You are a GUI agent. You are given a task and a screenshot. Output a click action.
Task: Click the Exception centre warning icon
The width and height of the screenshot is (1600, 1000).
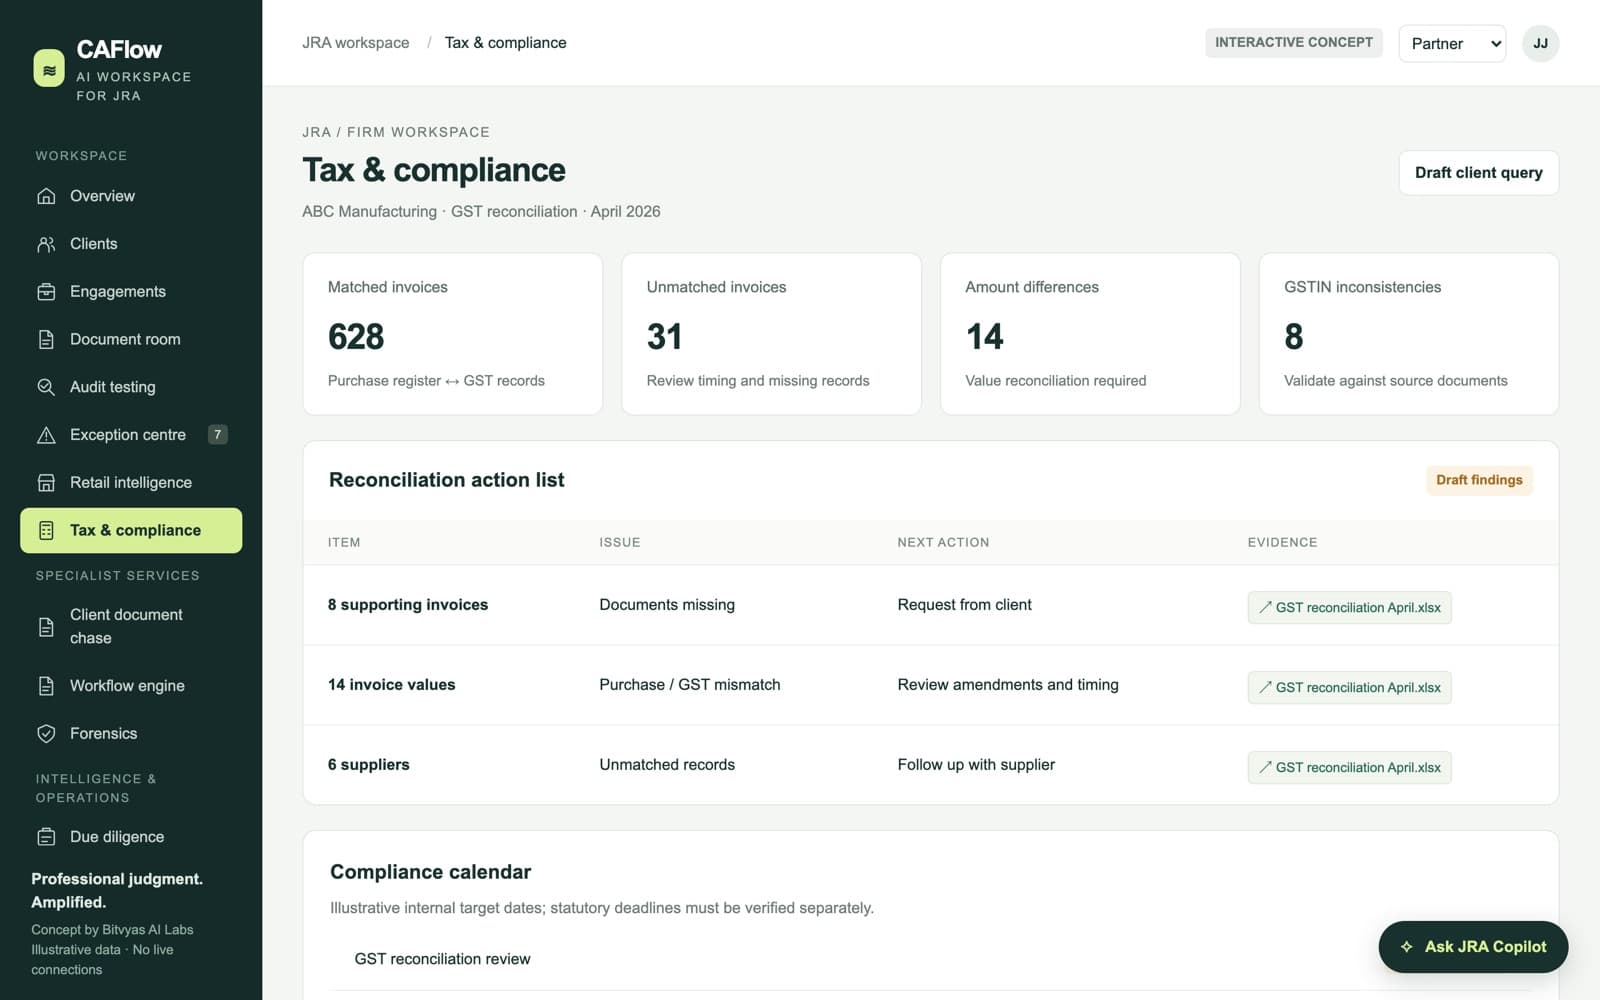click(x=46, y=435)
